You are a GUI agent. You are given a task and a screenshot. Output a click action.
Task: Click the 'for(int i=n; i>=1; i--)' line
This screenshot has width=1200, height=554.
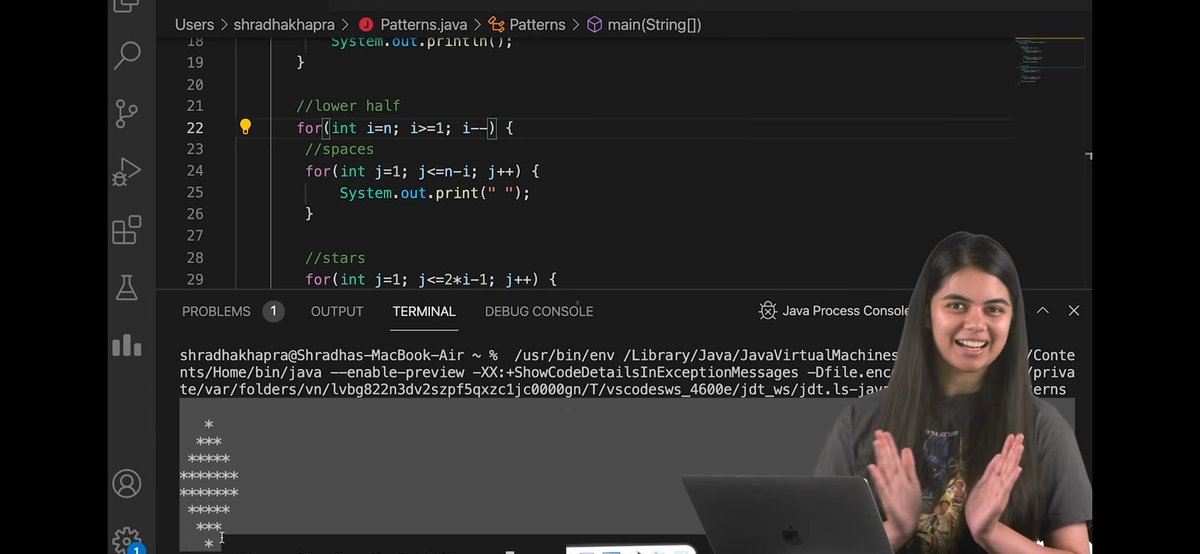[x=405, y=128]
